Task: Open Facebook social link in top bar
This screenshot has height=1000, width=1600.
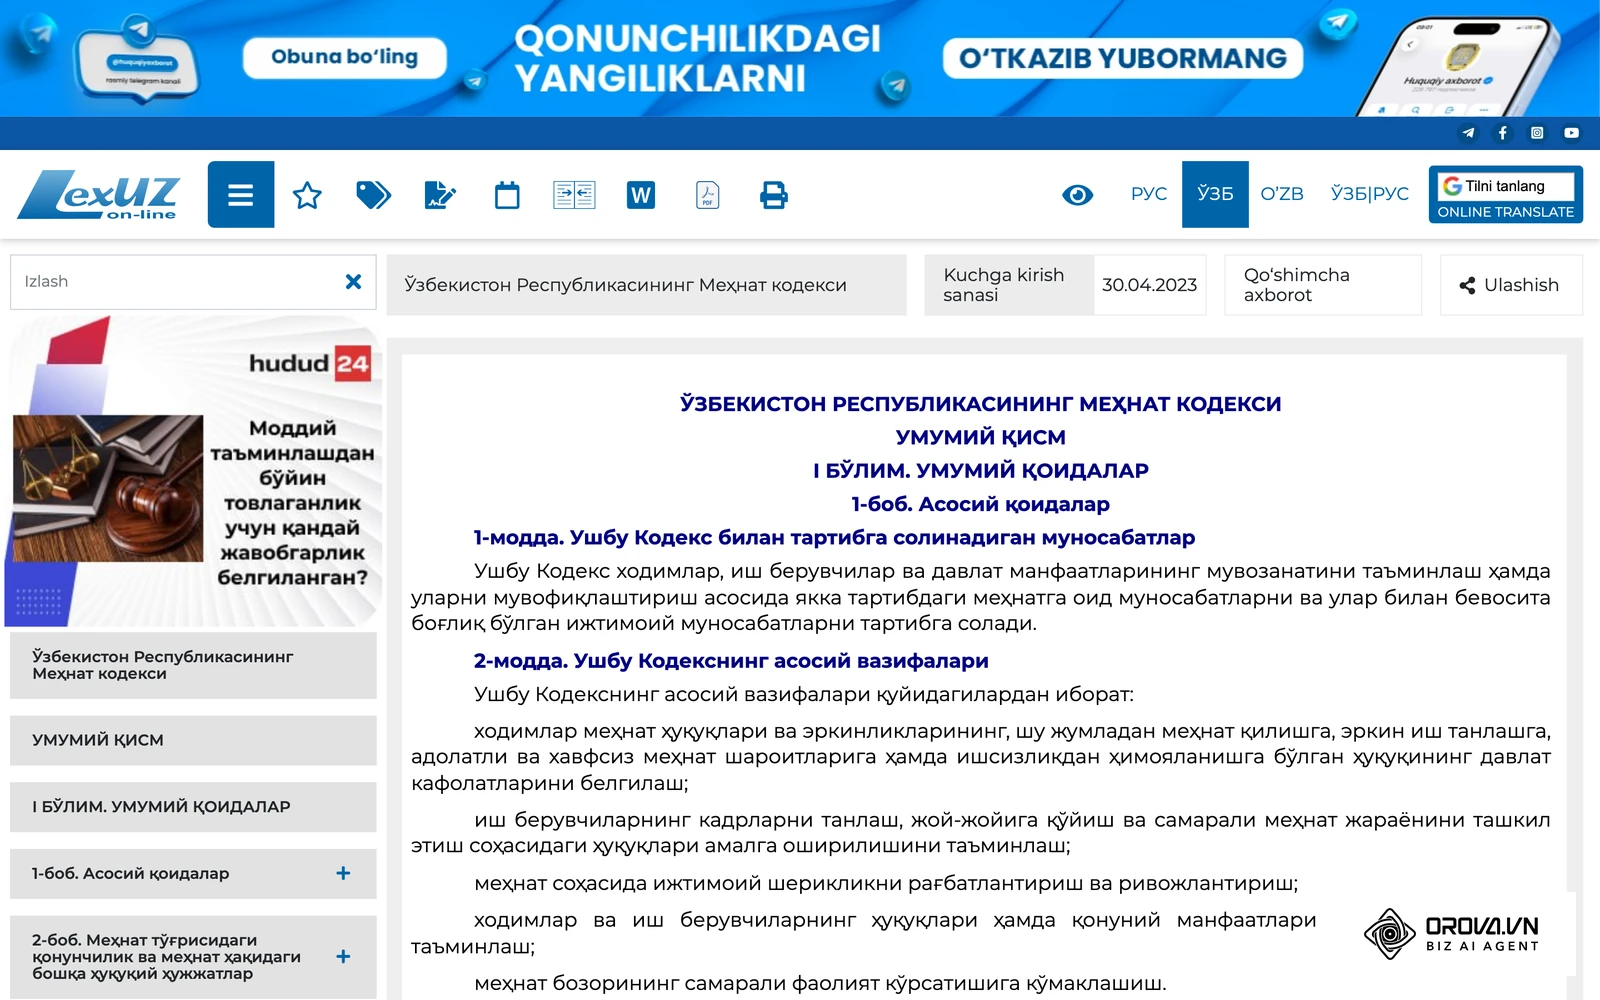Action: pos(1502,133)
